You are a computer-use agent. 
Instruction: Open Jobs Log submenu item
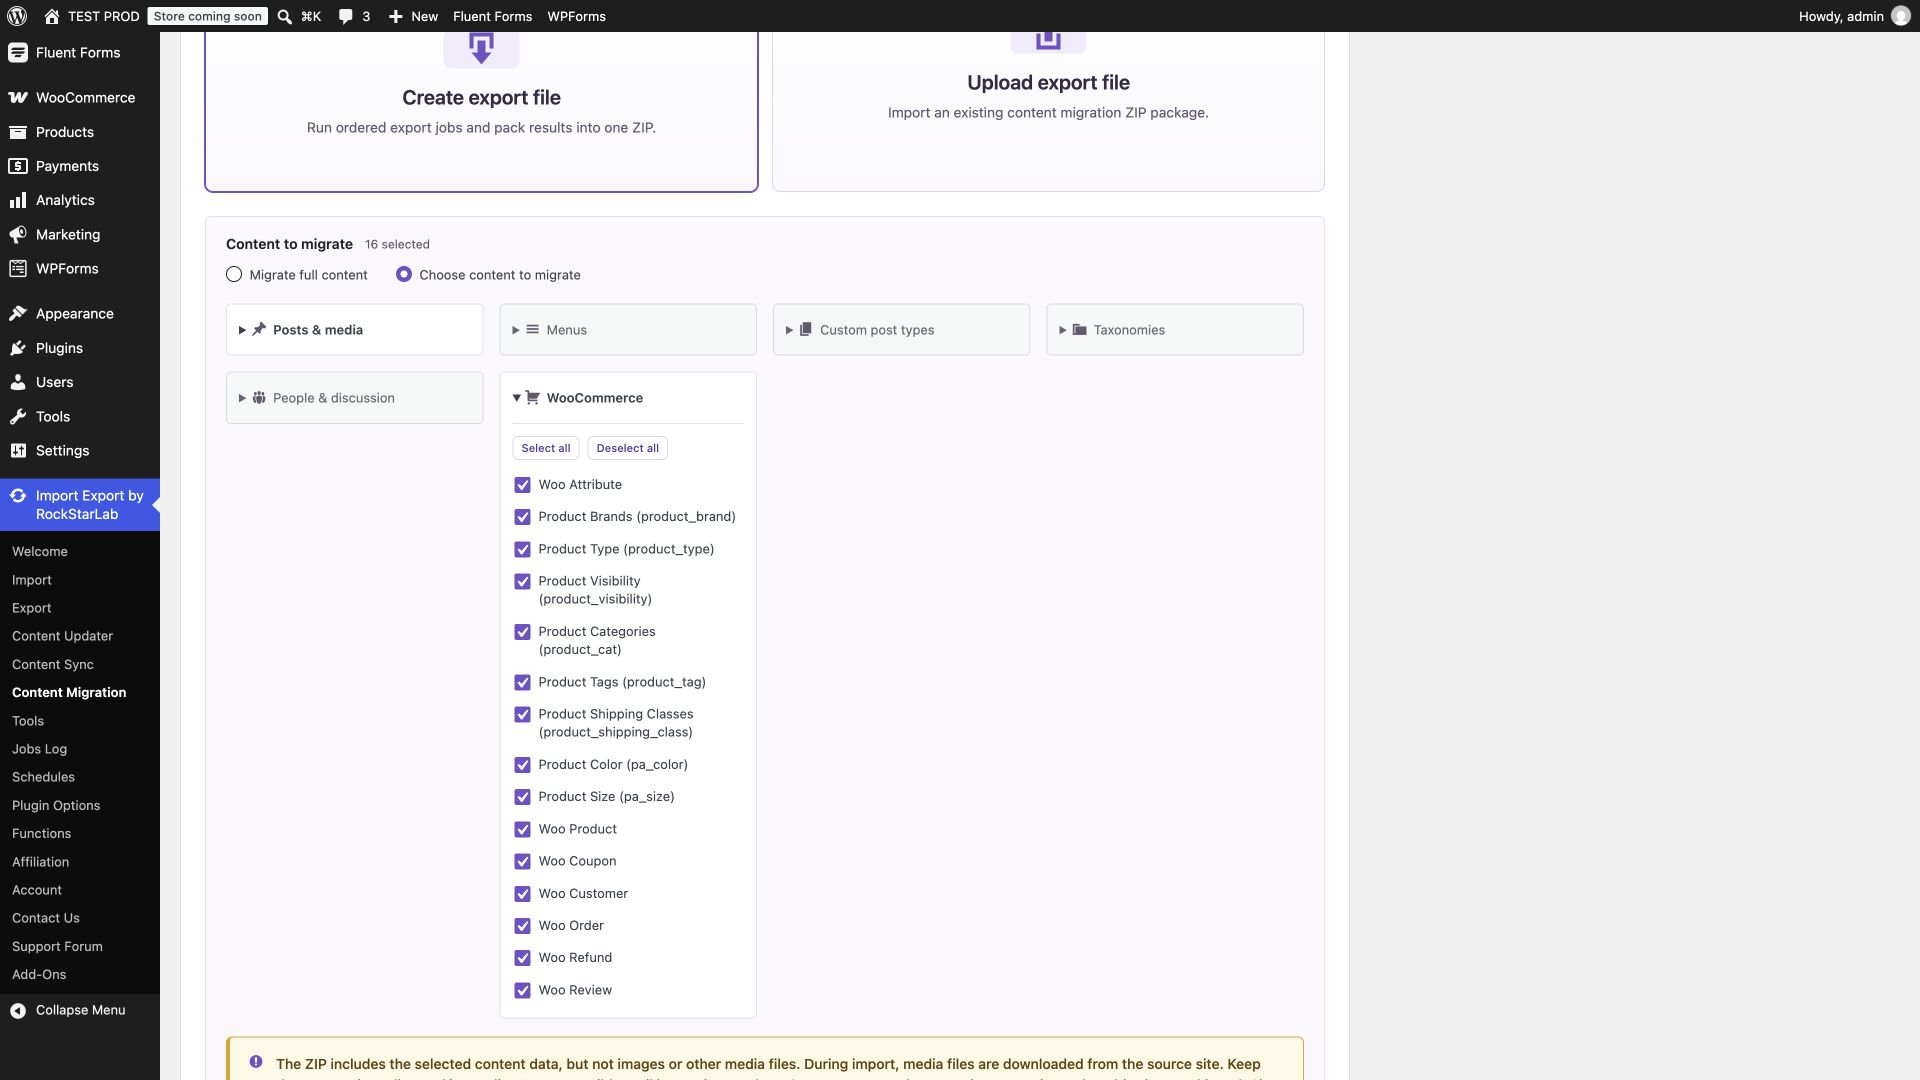40,749
